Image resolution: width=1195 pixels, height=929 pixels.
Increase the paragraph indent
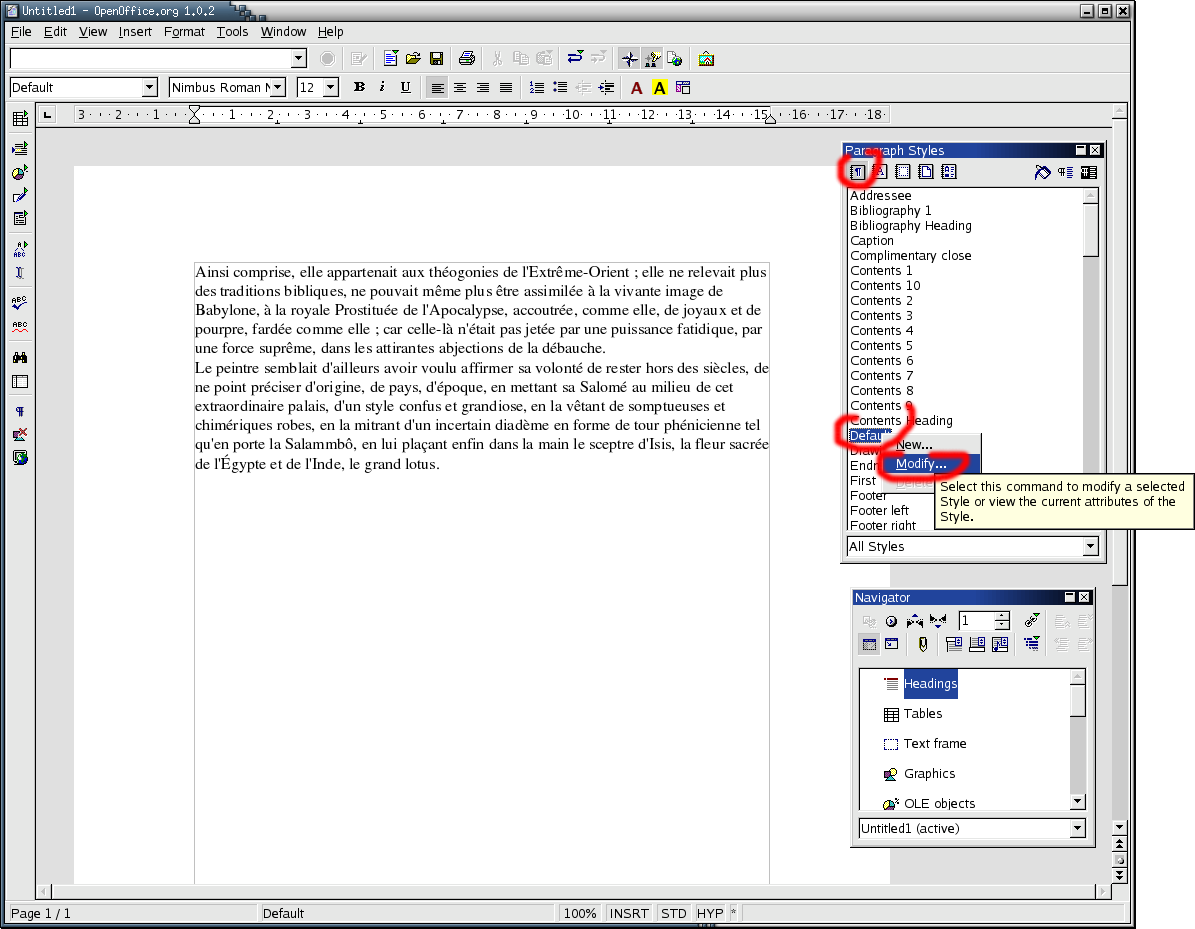[x=606, y=88]
